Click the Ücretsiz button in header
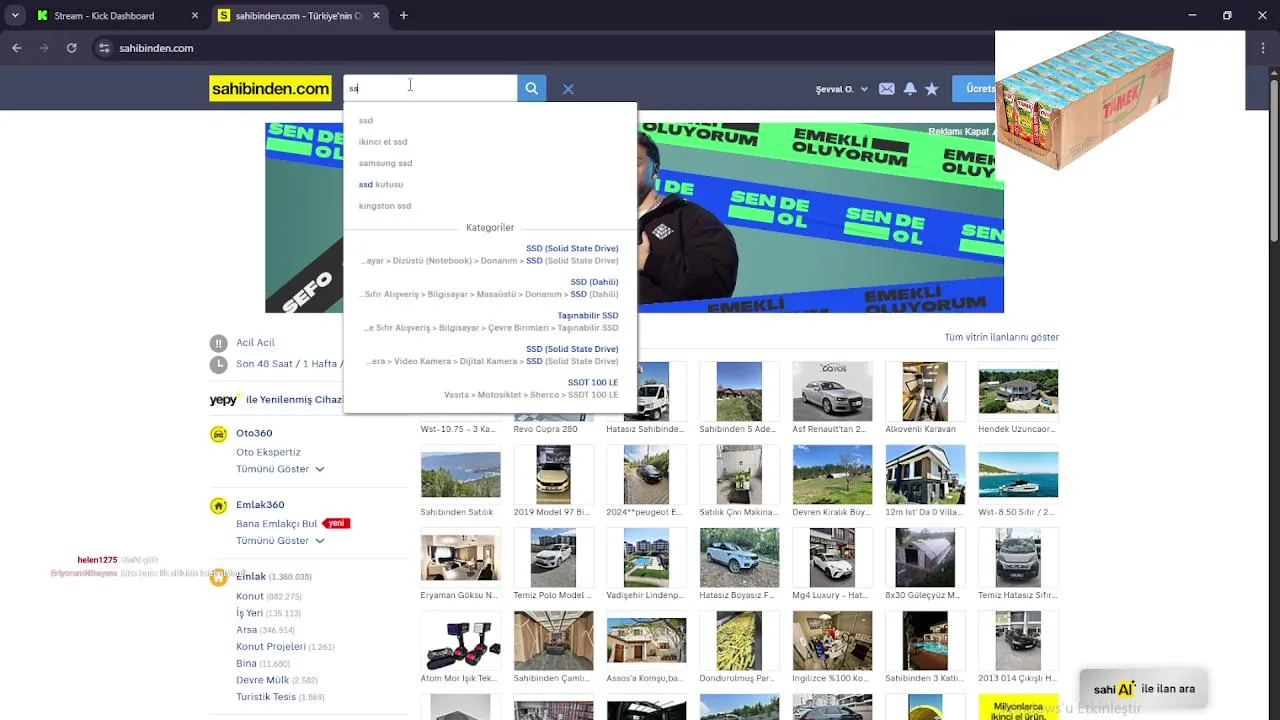The height and width of the screenshot is (720, 1280). click(974, 89)
